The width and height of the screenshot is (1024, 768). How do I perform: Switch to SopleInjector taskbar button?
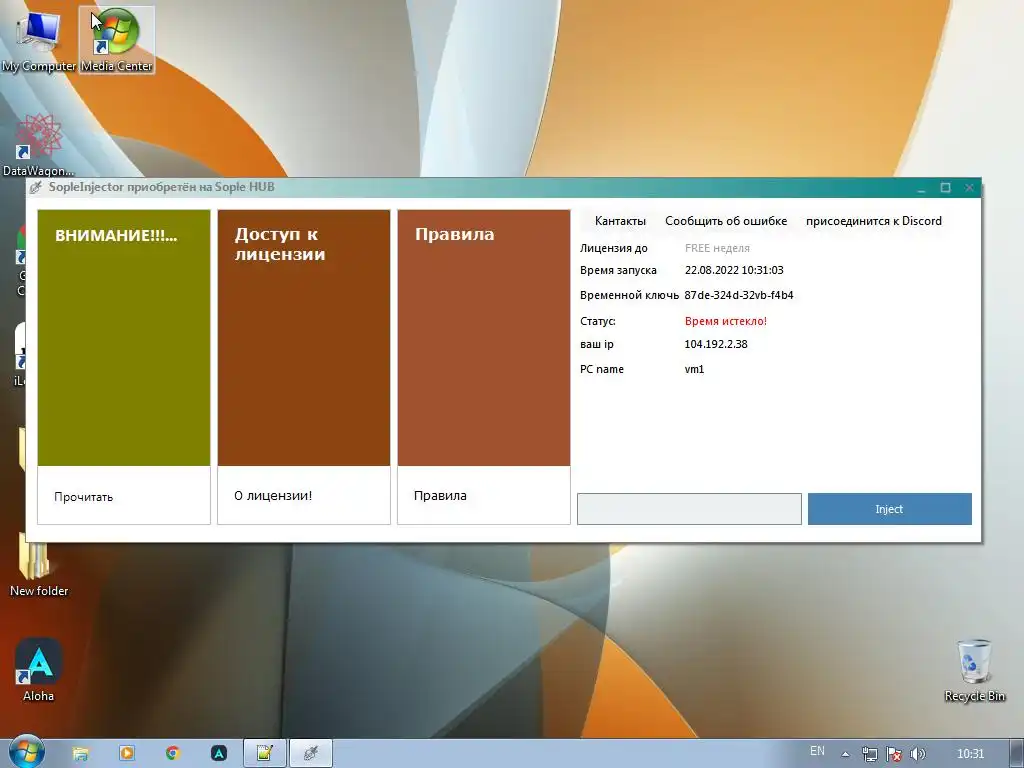point(311,754)
